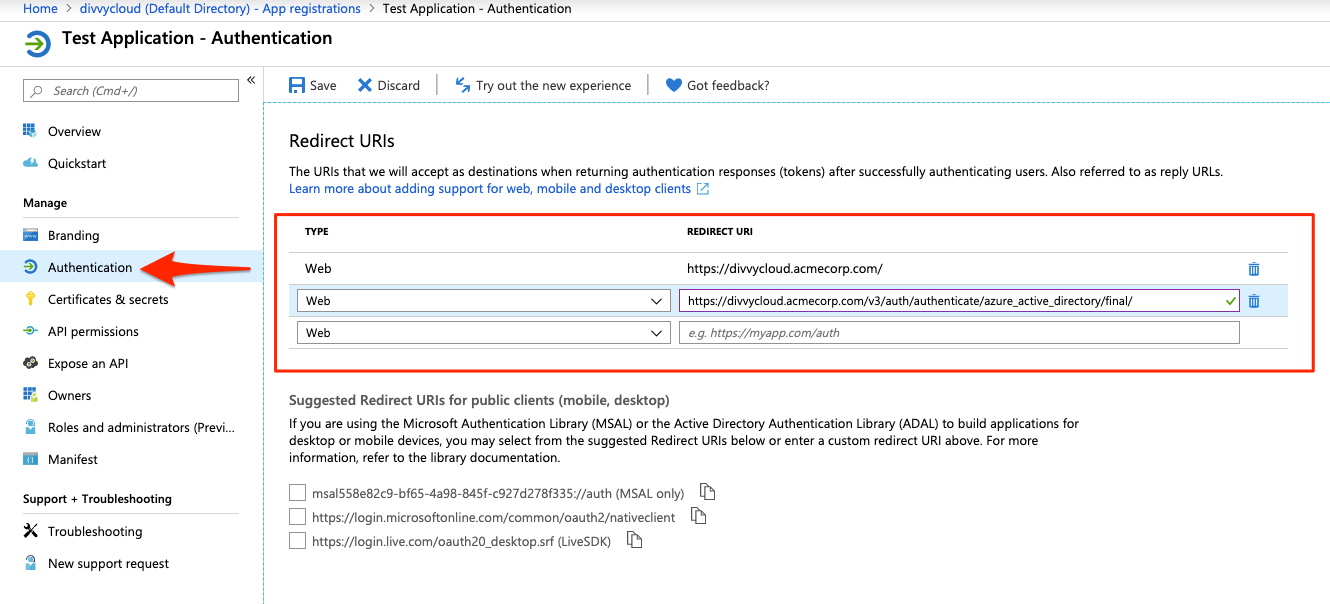Delete the https://divvycloud.acmecorp.com/ redirect URI

click(1254, 269)
